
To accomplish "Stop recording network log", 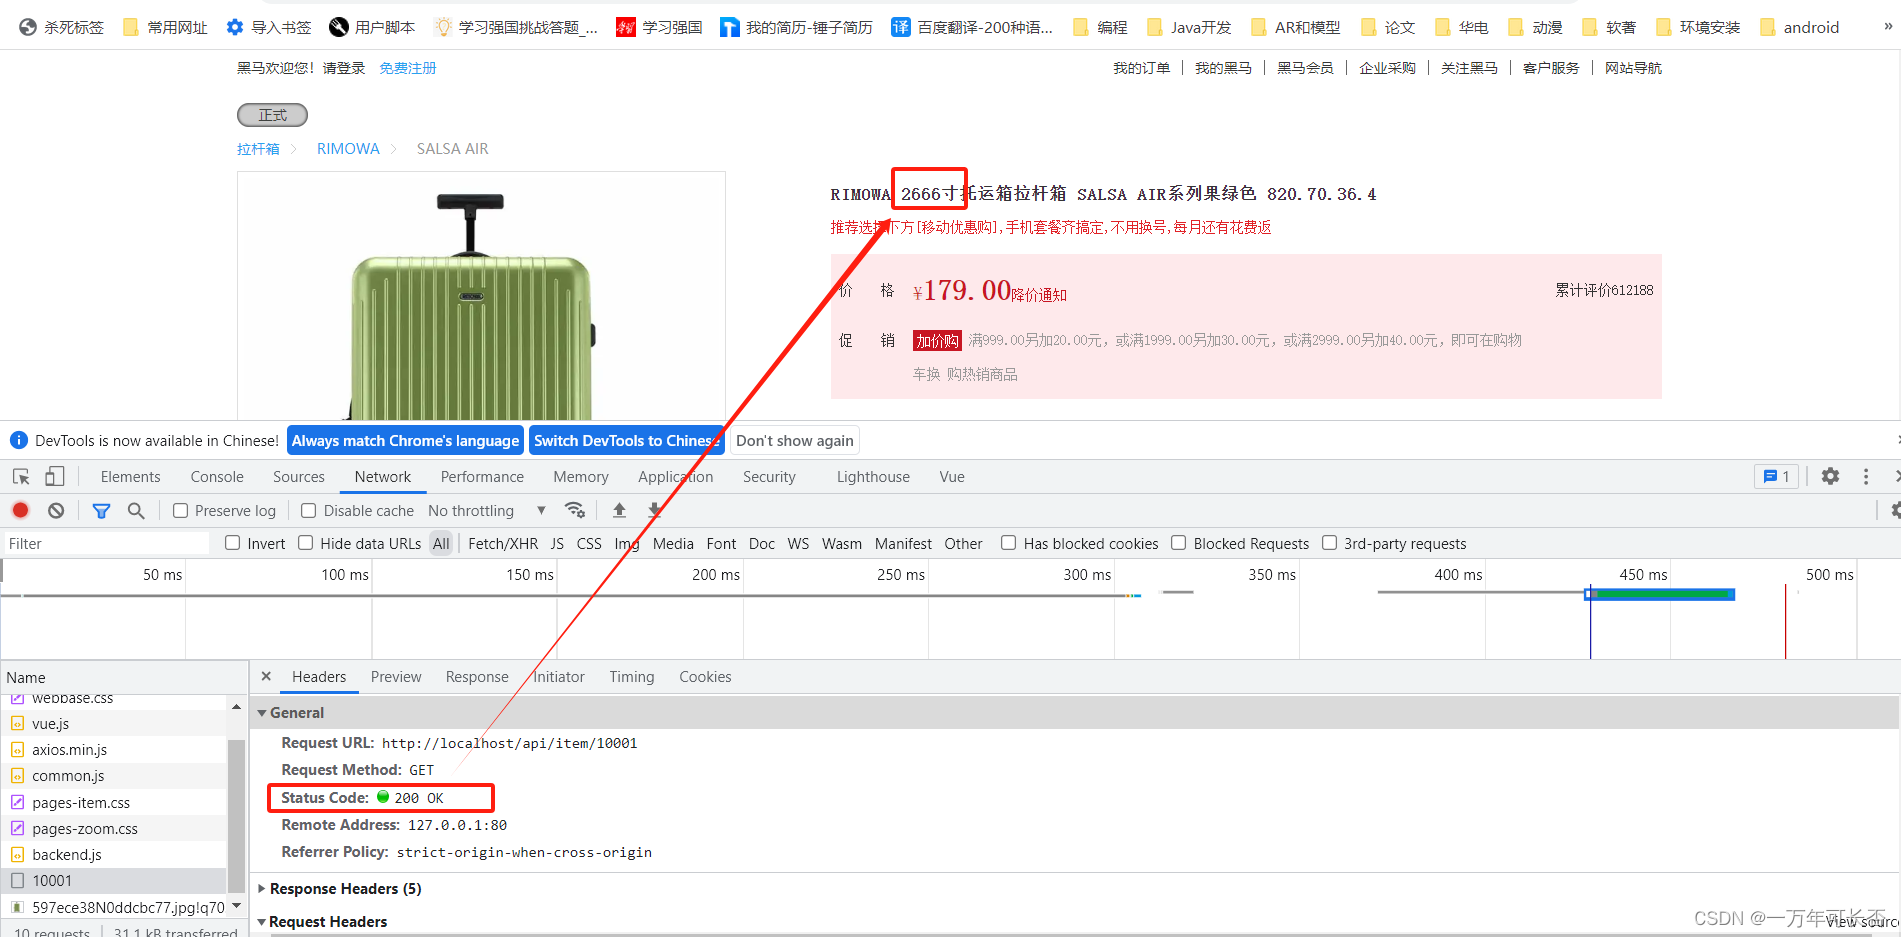I will 20,510.
